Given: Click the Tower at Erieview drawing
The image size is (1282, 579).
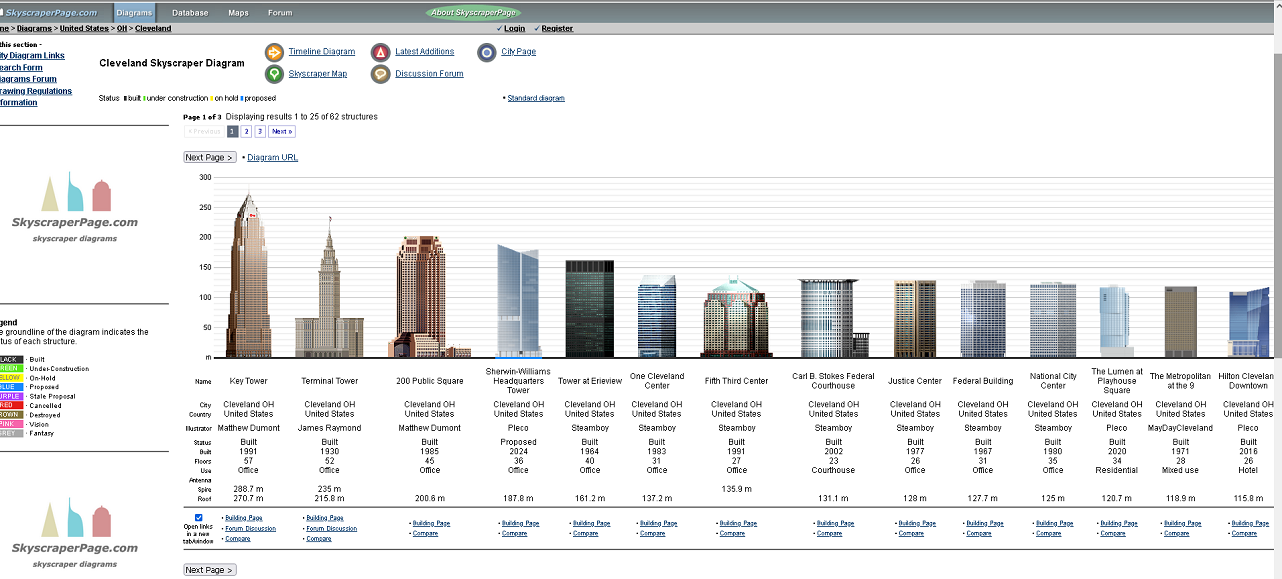Looking at the screenshot, I should point(590,308).
